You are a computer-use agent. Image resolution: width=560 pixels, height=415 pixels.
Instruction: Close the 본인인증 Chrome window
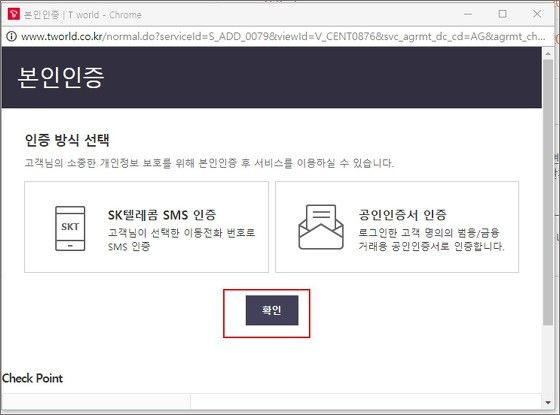click(537, 14)
